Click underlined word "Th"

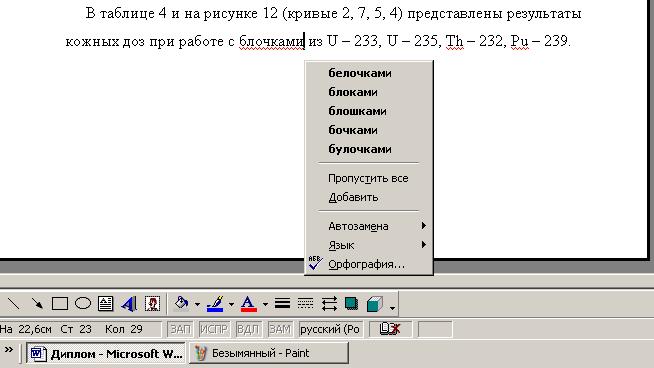[x=454, y=41]
